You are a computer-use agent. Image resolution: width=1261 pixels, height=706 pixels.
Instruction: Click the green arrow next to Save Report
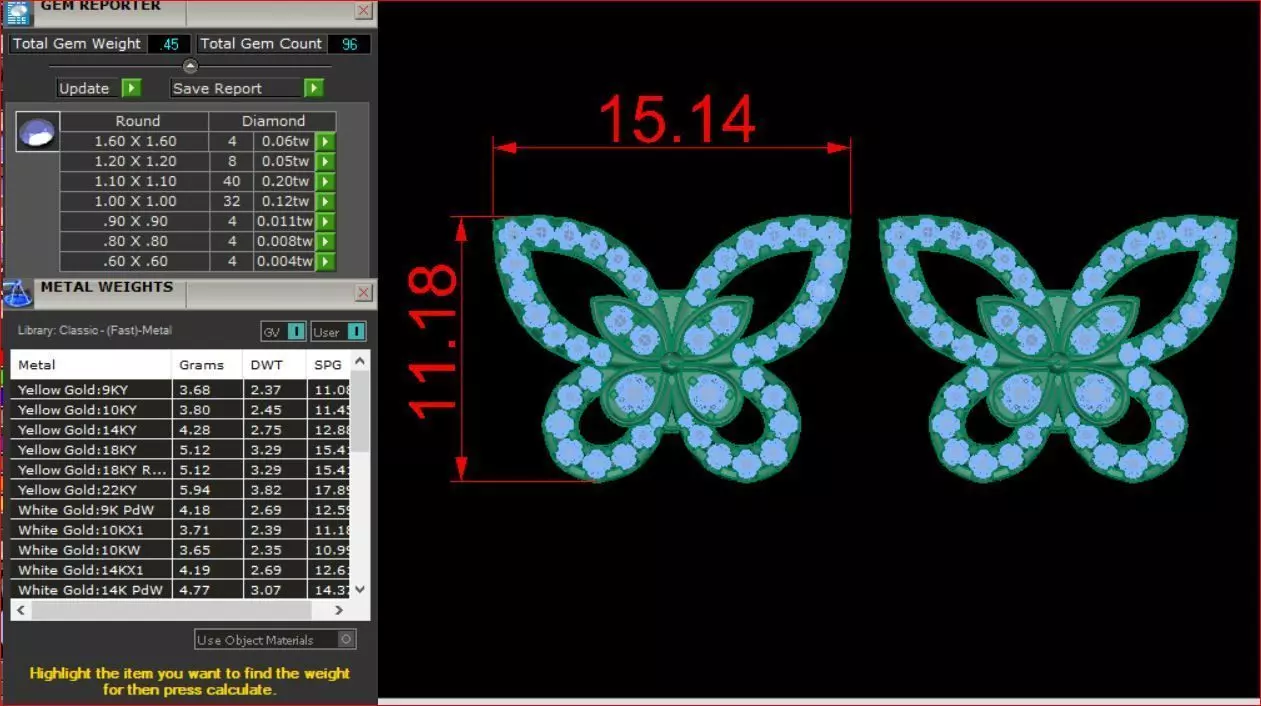click(314, 88)
